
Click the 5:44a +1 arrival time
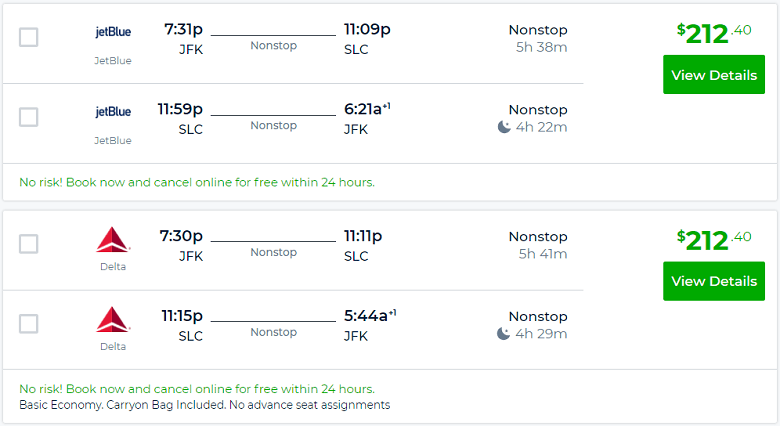[370, 316]
